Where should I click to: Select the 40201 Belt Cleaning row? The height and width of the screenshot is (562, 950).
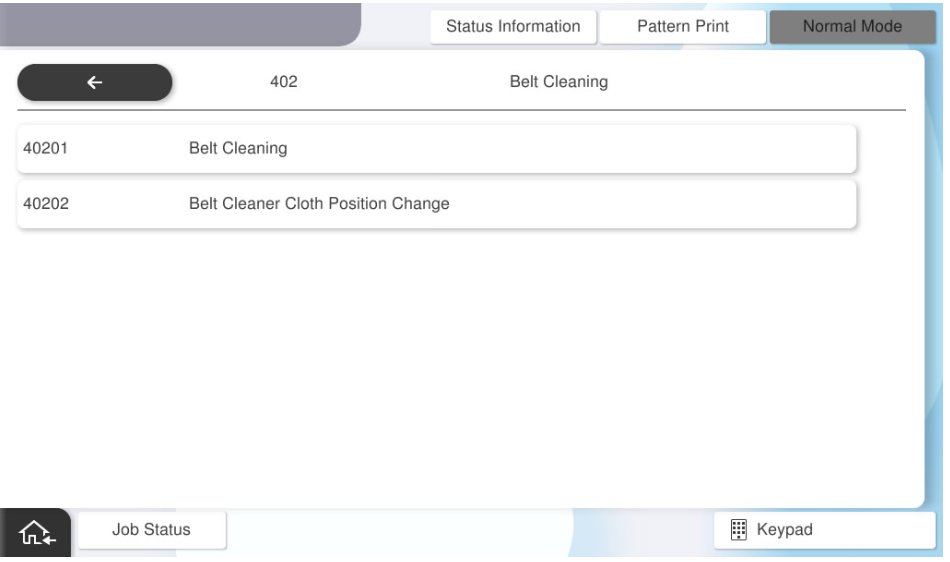tap(437, 149)
